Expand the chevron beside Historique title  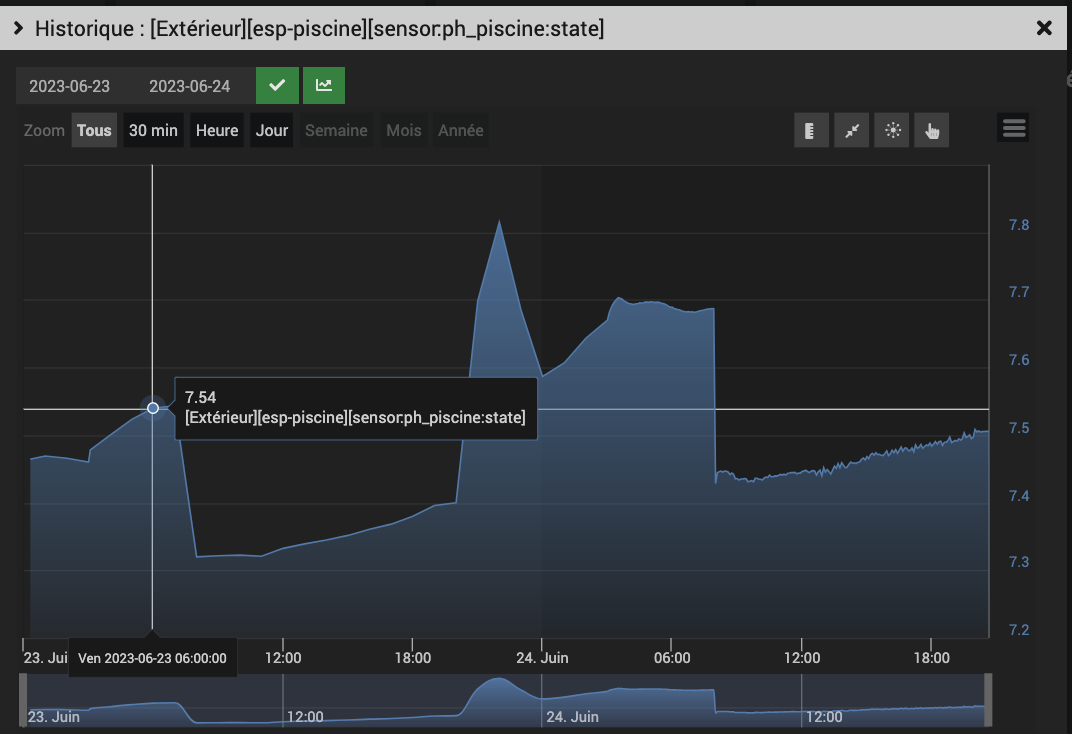(18, 28)
